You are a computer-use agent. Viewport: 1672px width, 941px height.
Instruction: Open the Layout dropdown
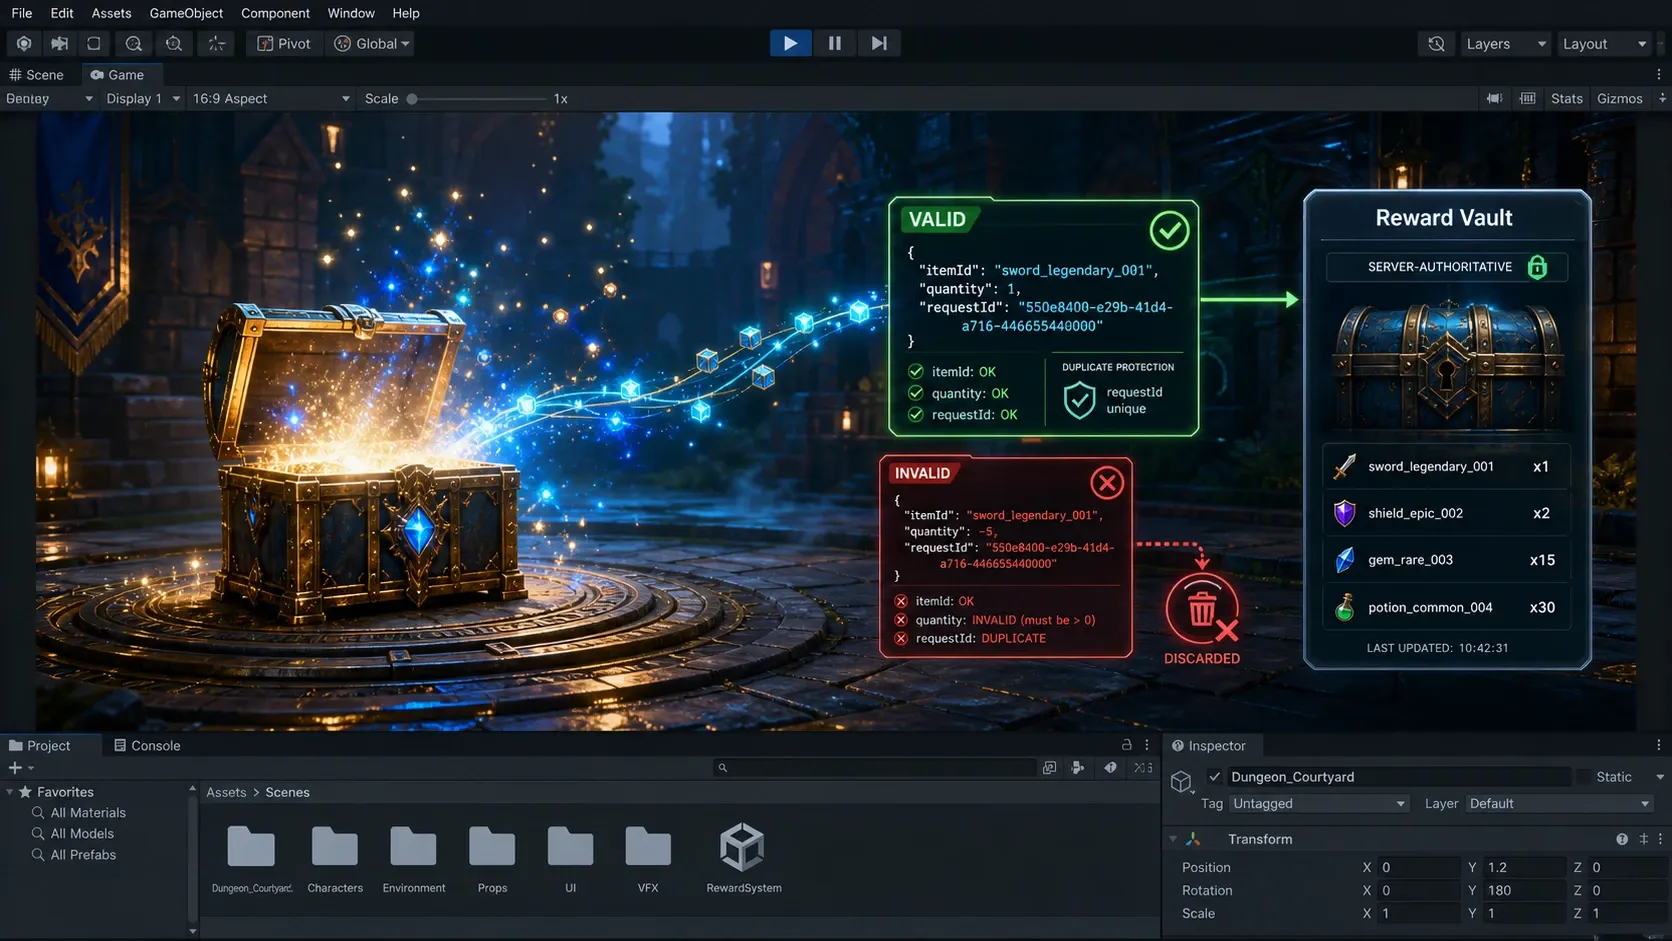pyautogui.click(x=1604, y=44)
